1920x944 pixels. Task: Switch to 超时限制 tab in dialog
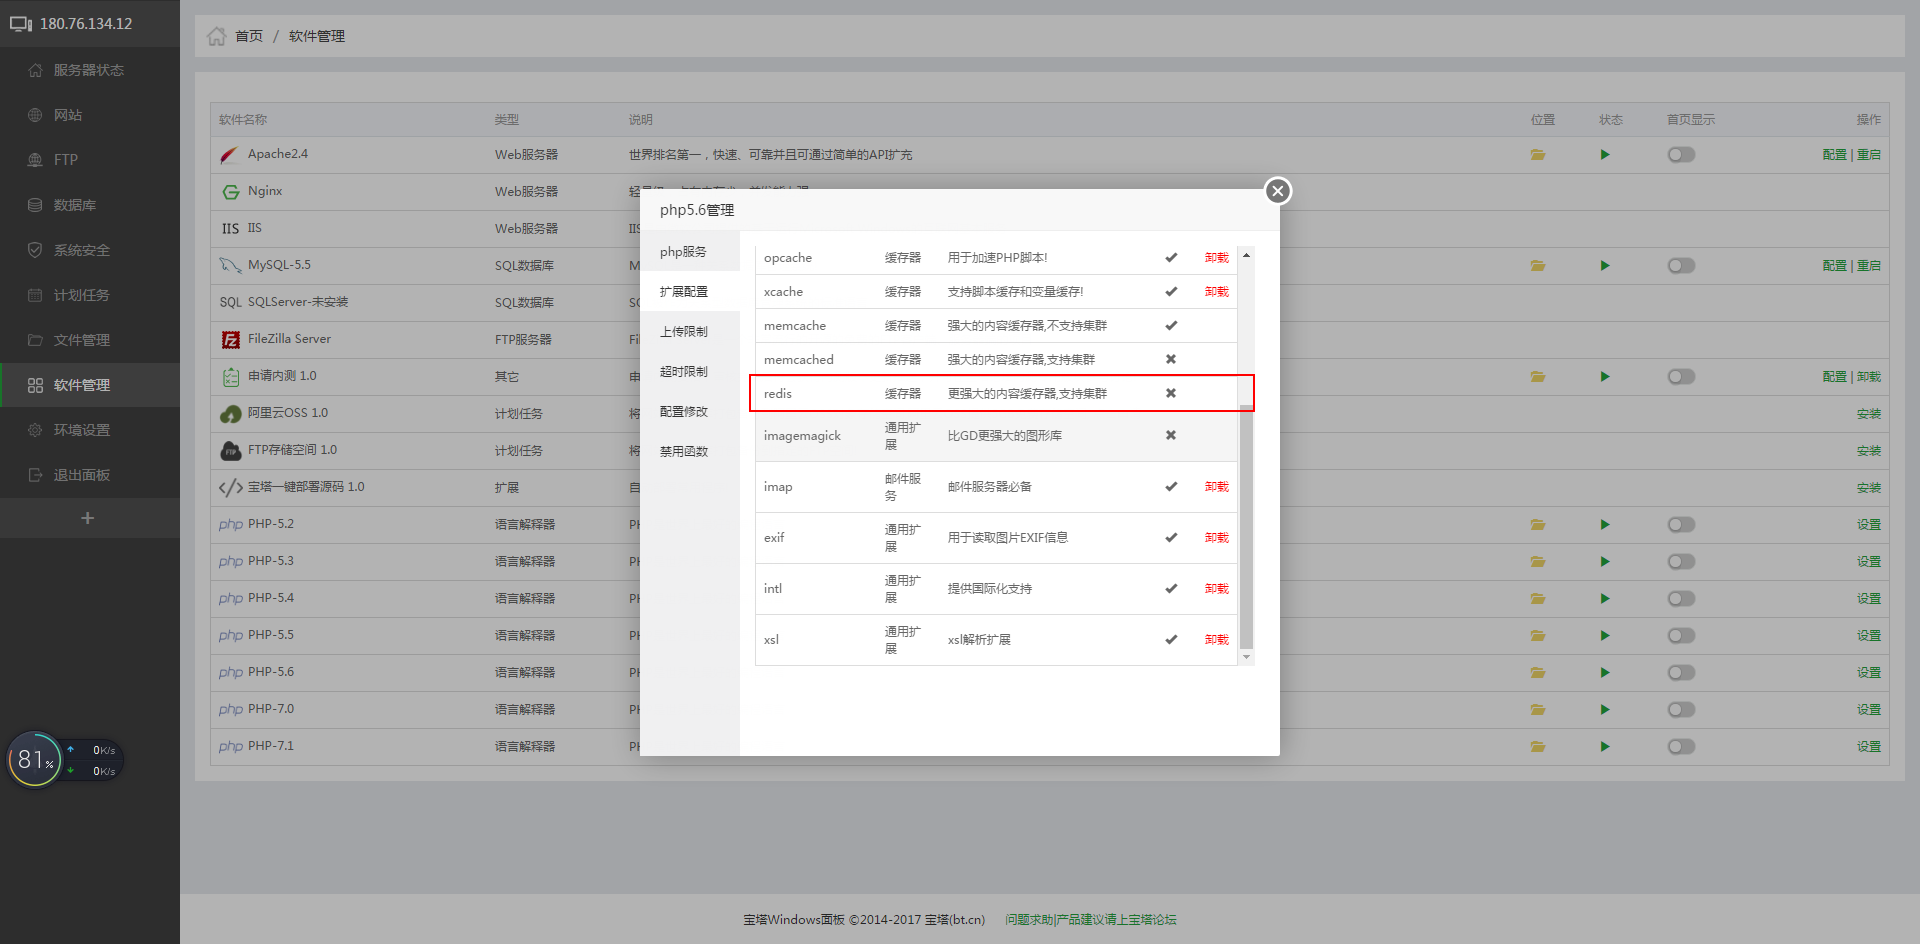(x=690, y=372)
